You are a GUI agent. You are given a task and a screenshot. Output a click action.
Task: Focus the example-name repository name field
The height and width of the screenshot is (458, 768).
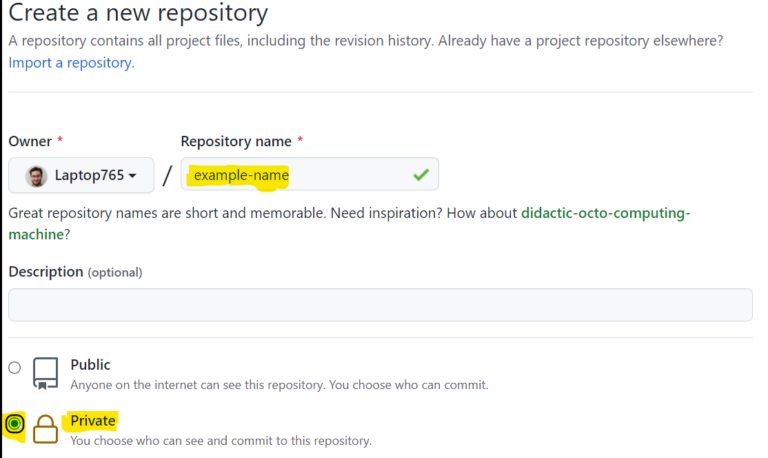300,175
